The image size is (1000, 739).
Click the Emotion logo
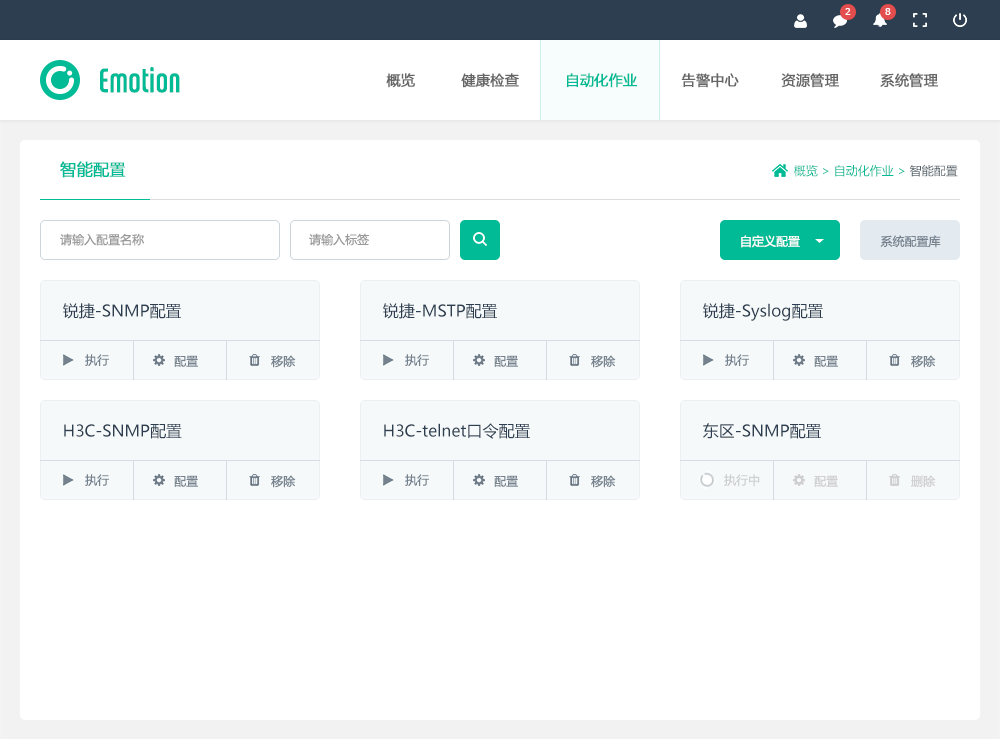pyautogui.click(x=110, y=80)
